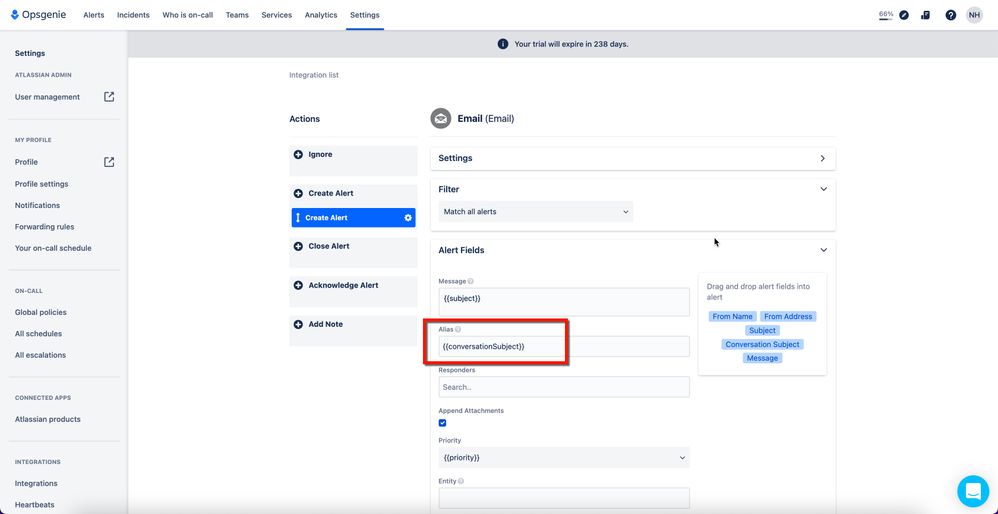
Task: Add a Close Alert action plus icon
Action: tap(298, 246)
